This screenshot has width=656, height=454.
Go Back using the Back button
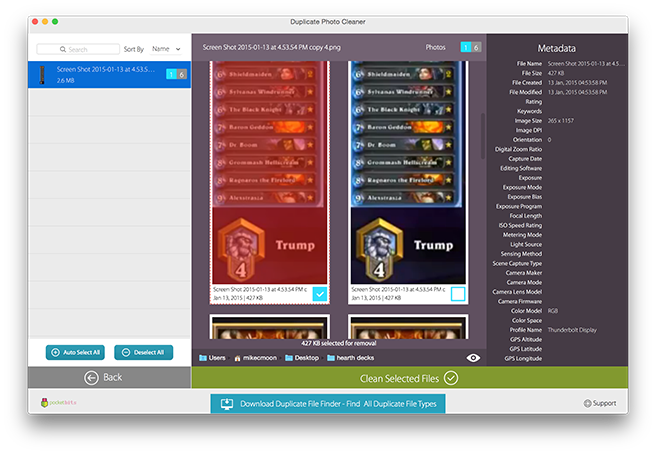pyautogui.click(x=110, y=377)
